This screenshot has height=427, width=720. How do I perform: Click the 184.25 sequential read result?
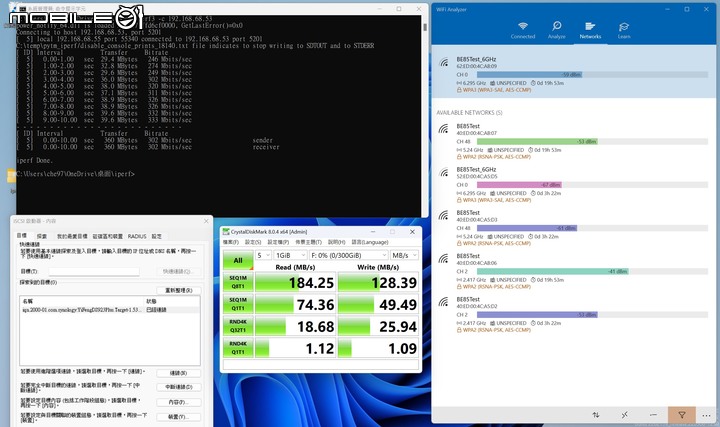tap(295, 282)
